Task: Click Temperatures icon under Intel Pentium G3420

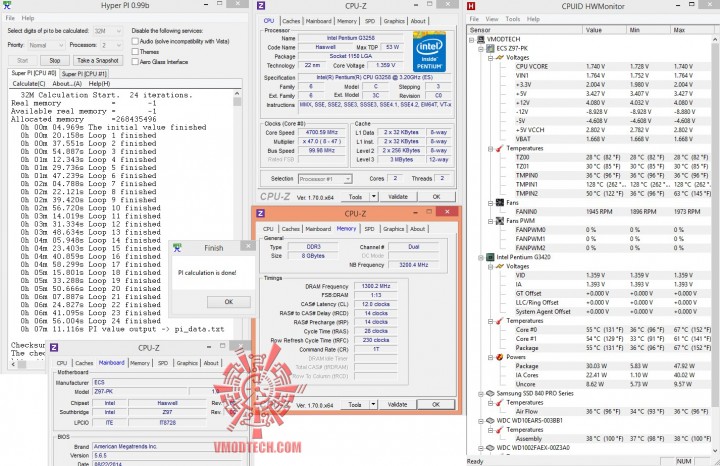Action: [x=500, y=321]
